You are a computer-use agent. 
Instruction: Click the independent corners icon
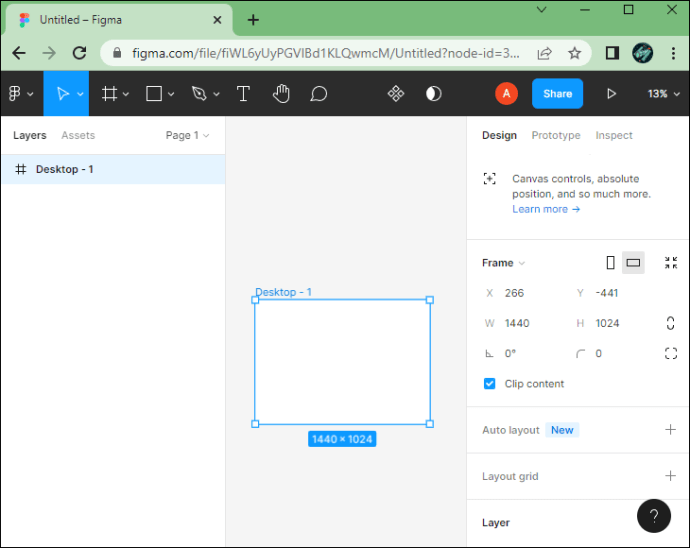click(671, 353)
